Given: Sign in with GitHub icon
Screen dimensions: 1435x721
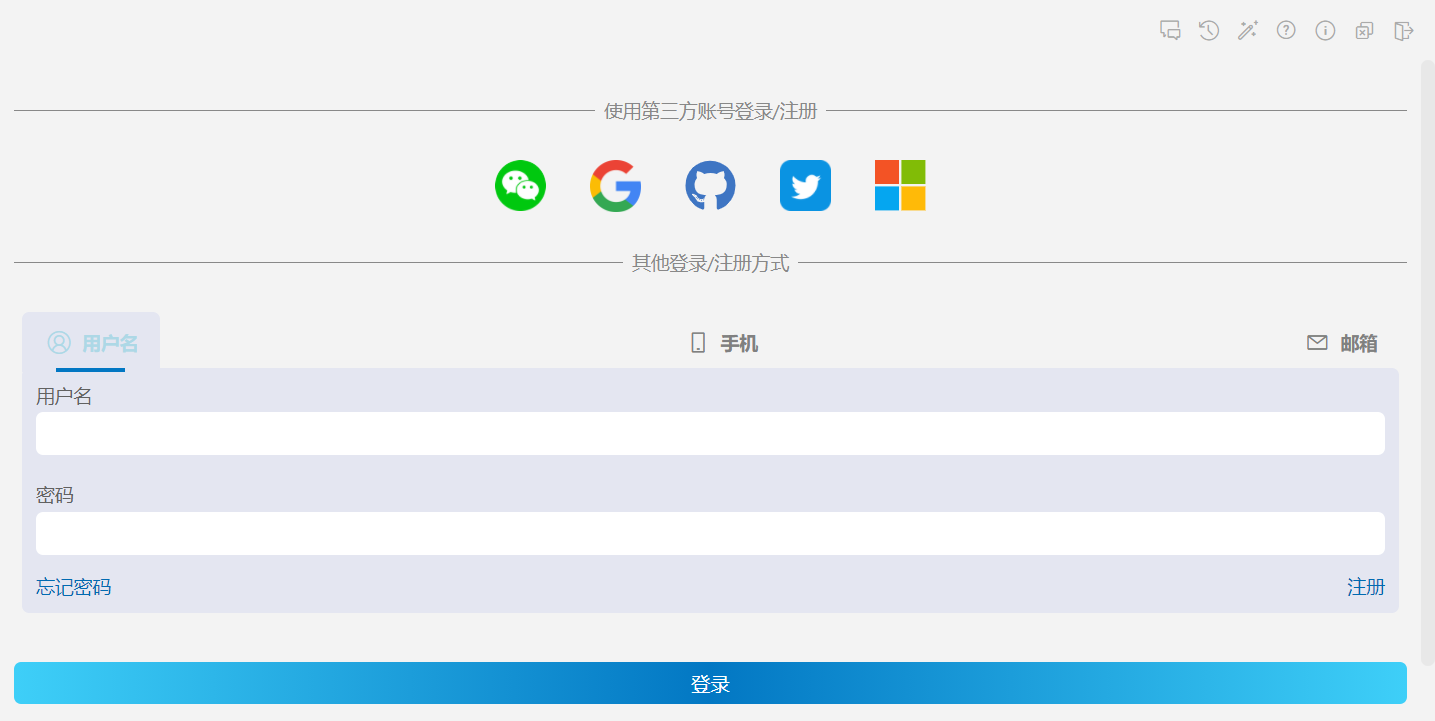Looking at the screenshot, I should point(710,185).
